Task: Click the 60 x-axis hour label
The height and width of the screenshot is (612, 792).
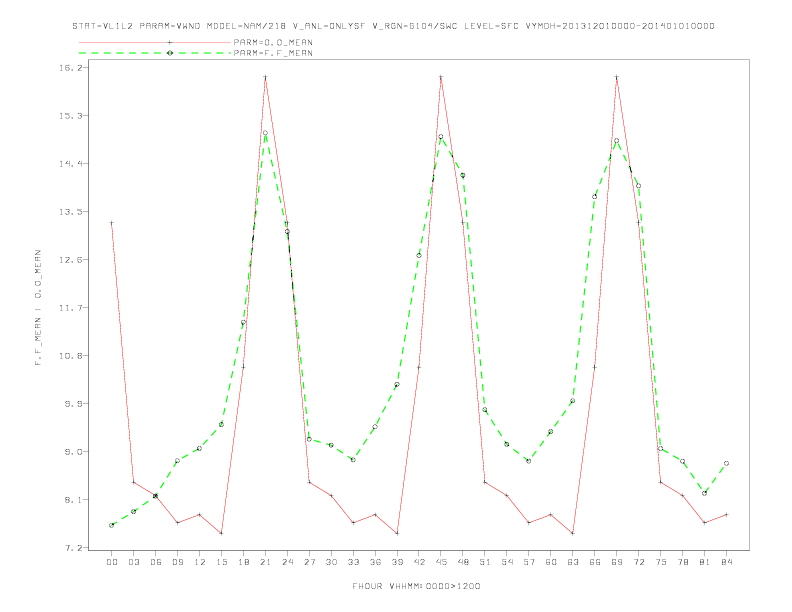Action: 551,562
